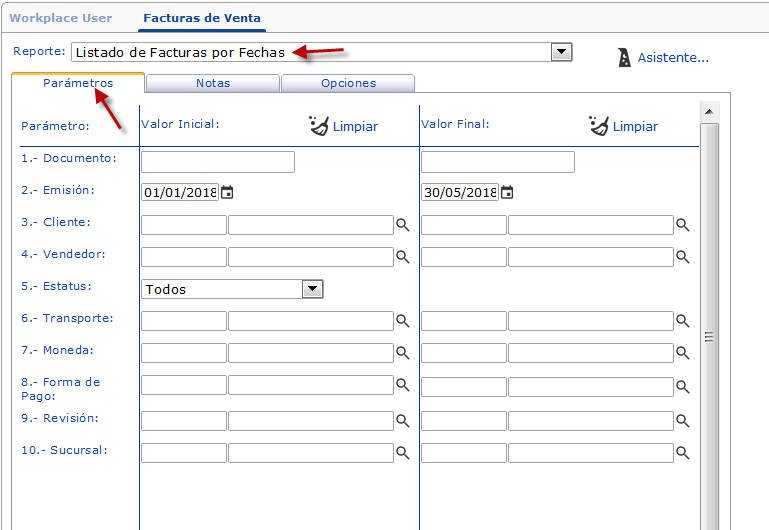Click initial Cliente code field
Viewport: 769px width, 530px height.
click(x=184, y=225)
